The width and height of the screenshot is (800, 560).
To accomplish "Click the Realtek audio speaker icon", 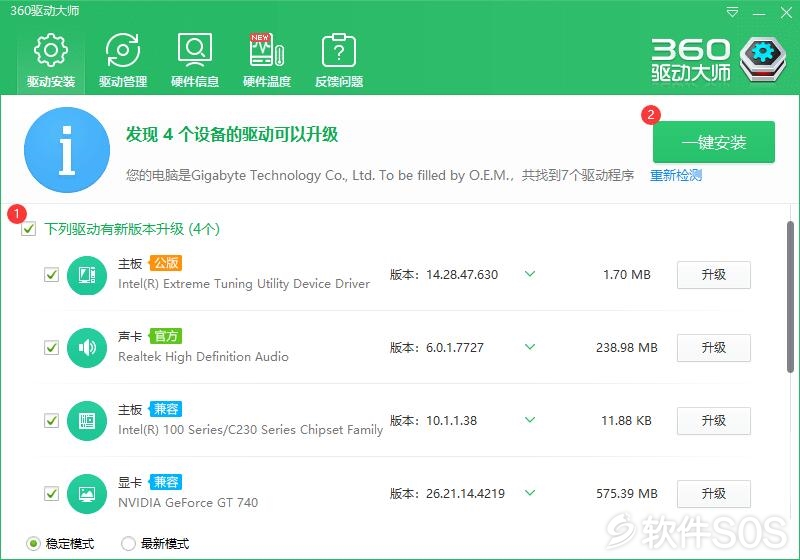I will pyautogui.click(x=87, y=348).
